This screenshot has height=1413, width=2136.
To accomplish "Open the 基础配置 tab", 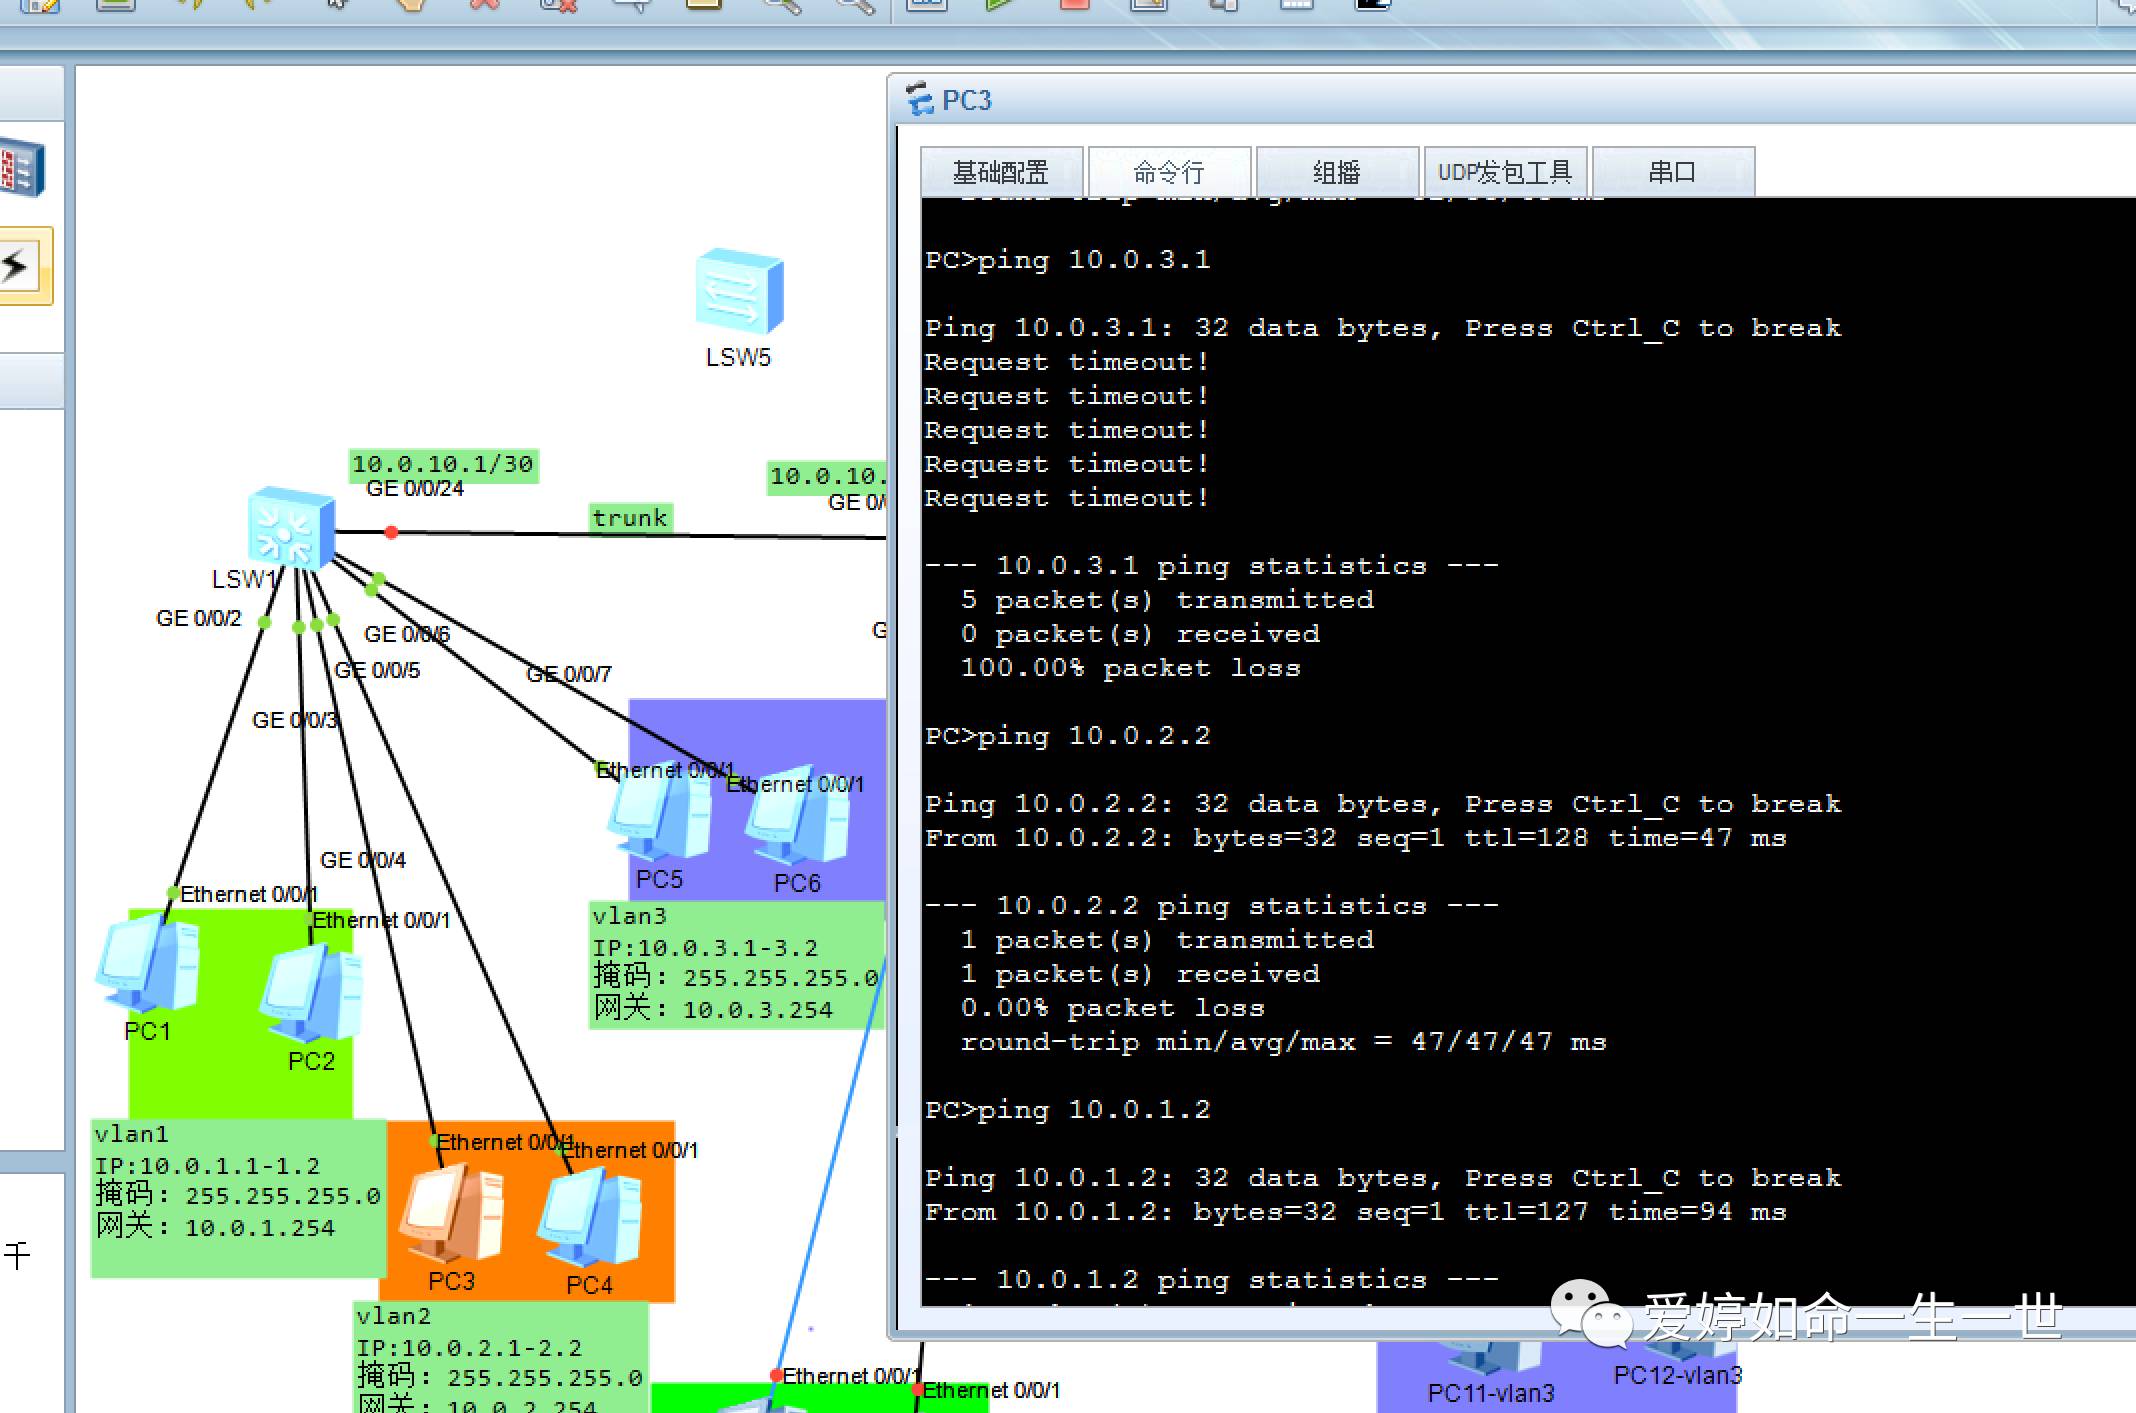I will tap(1001, 173).
